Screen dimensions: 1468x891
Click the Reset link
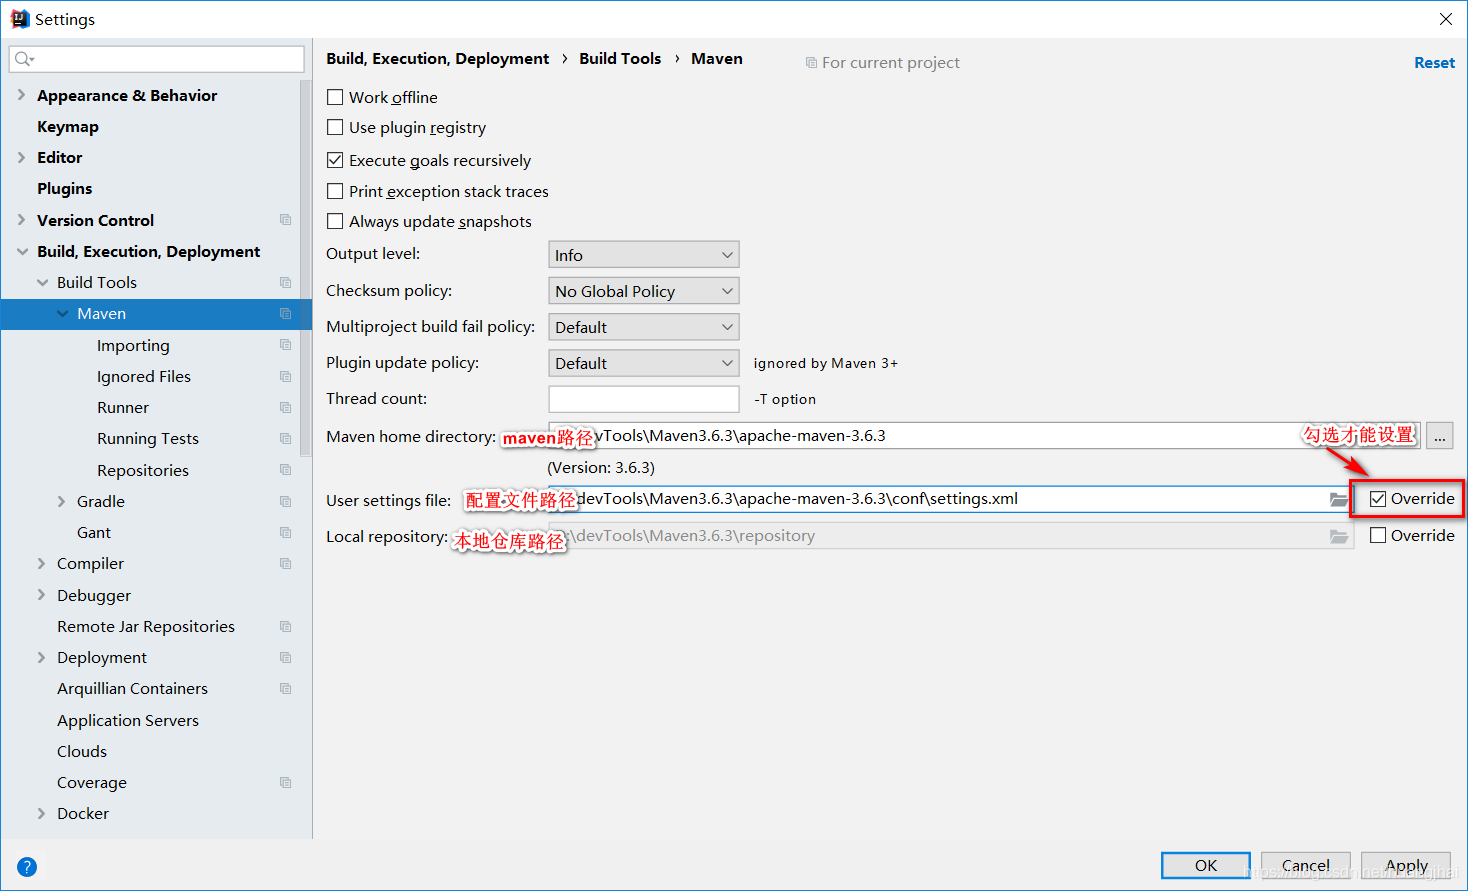point(1434,62)
